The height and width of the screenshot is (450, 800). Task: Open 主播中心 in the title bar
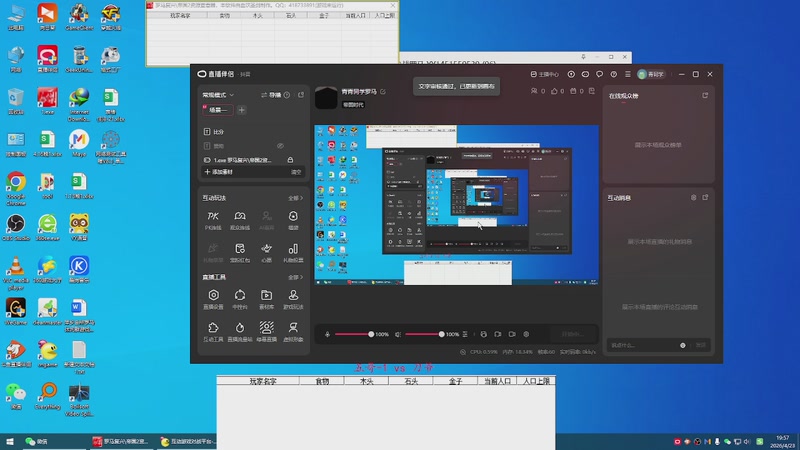(x=544, y=74)
